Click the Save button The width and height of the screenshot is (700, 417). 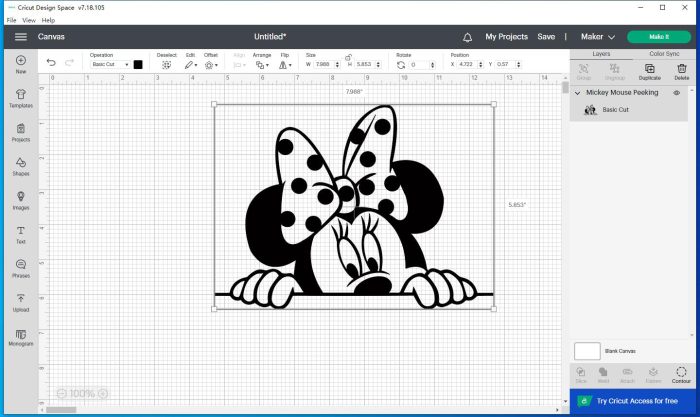[x=546, y=37]
